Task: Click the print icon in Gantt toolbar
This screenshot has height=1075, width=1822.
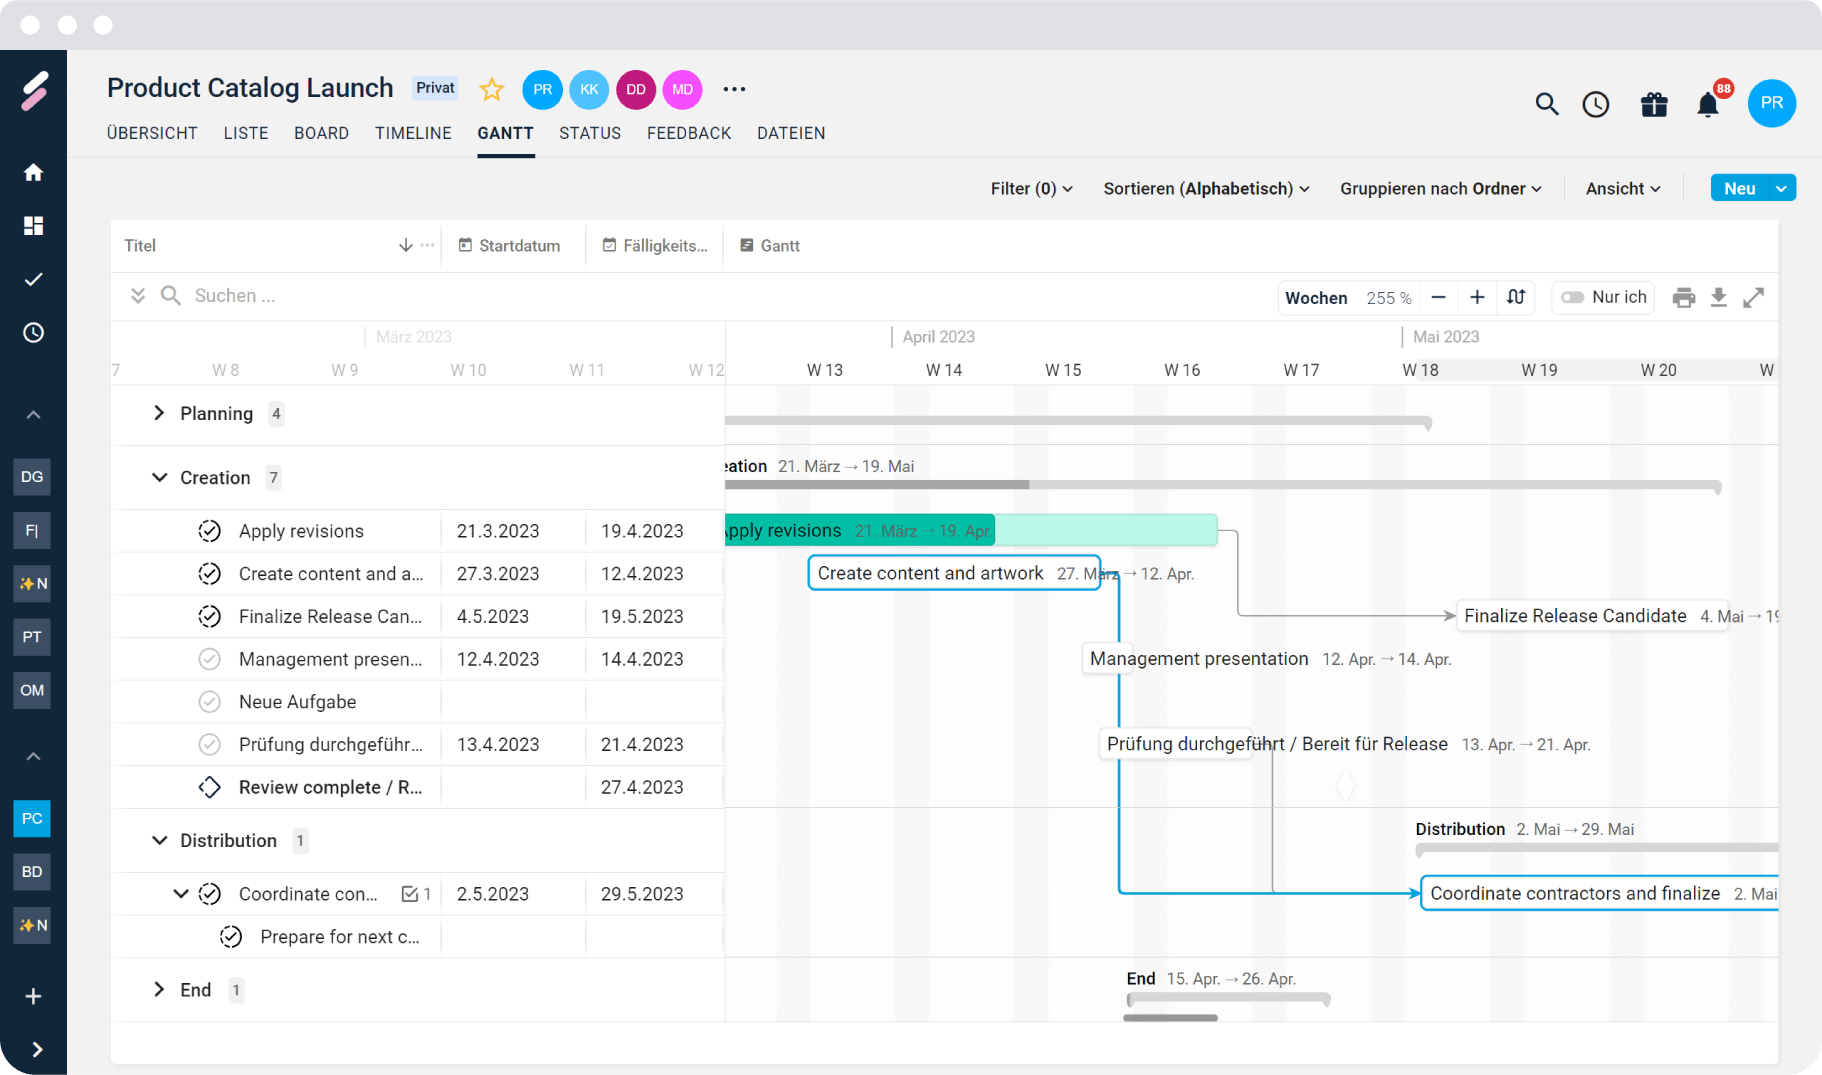Action: (1684, 297)
